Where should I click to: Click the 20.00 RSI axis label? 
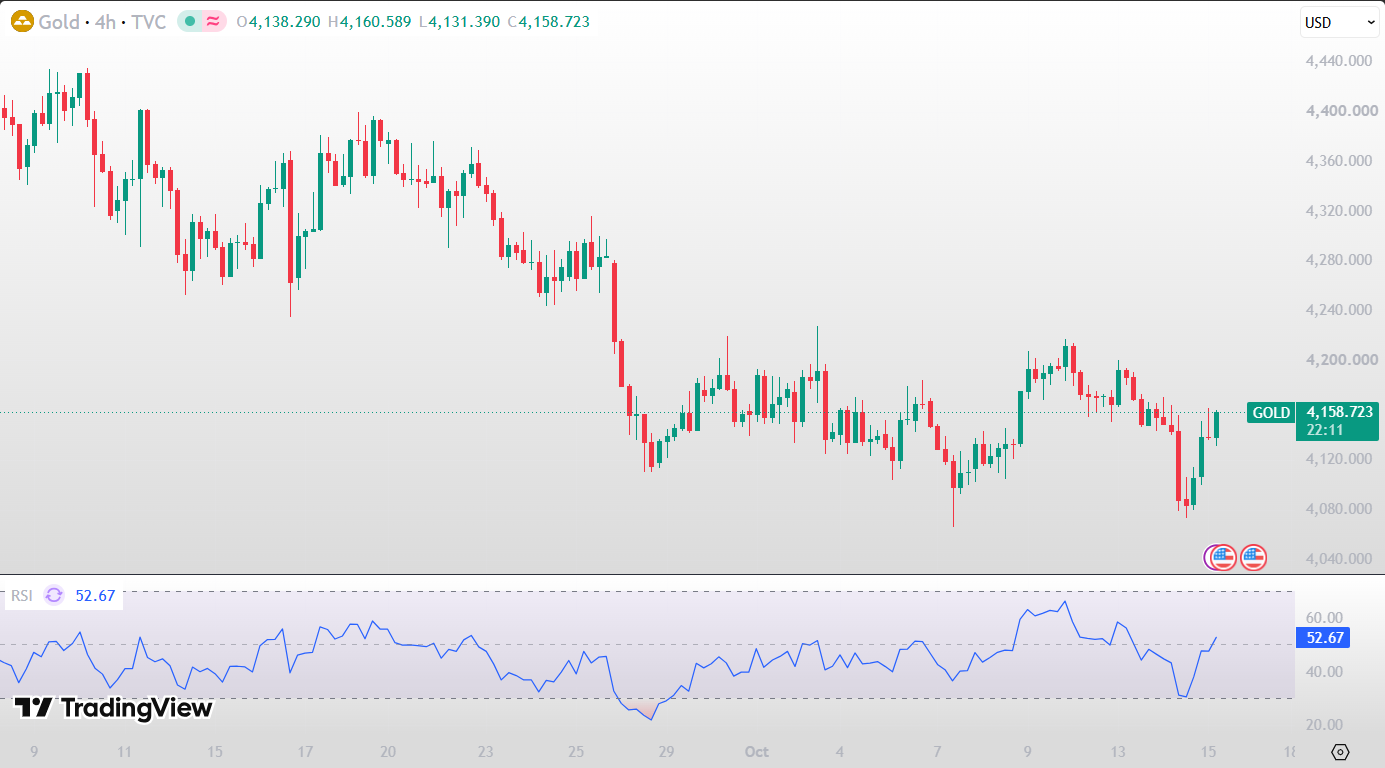click(x=1324, y=725)
